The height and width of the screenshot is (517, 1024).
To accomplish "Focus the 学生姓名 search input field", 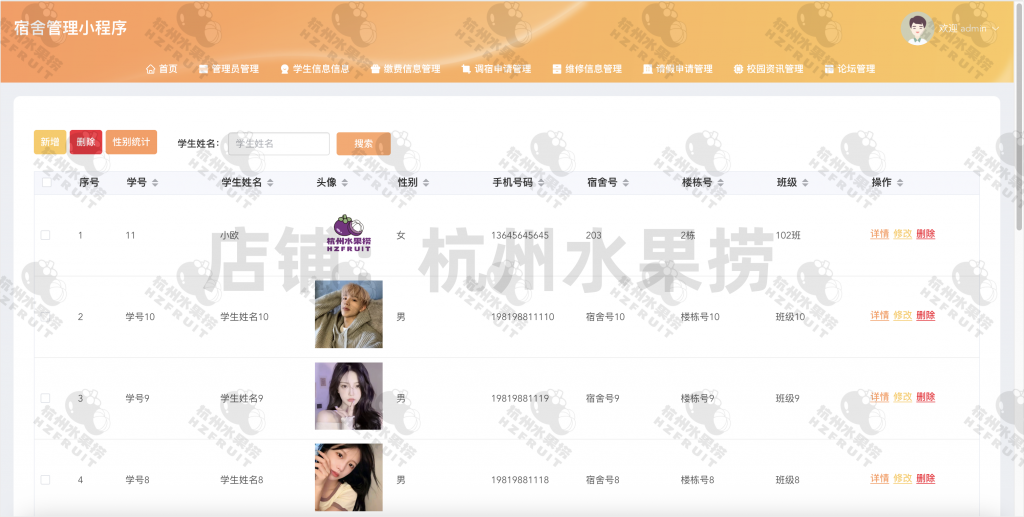I will [x=279, y=144].
